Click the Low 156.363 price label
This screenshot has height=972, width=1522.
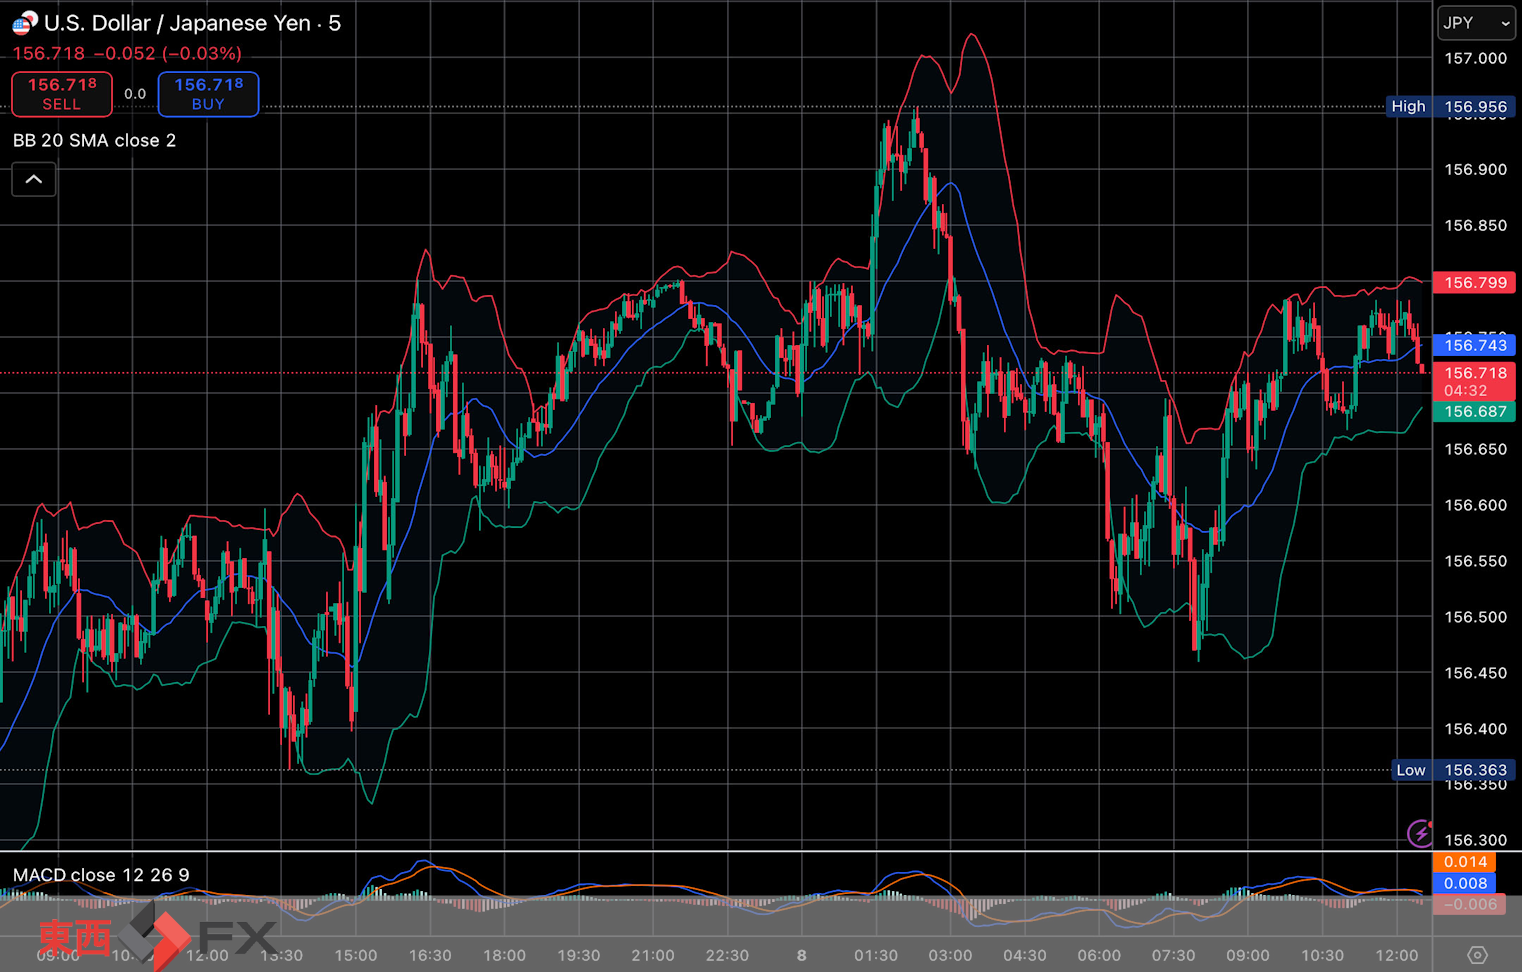click(1450, 770)
